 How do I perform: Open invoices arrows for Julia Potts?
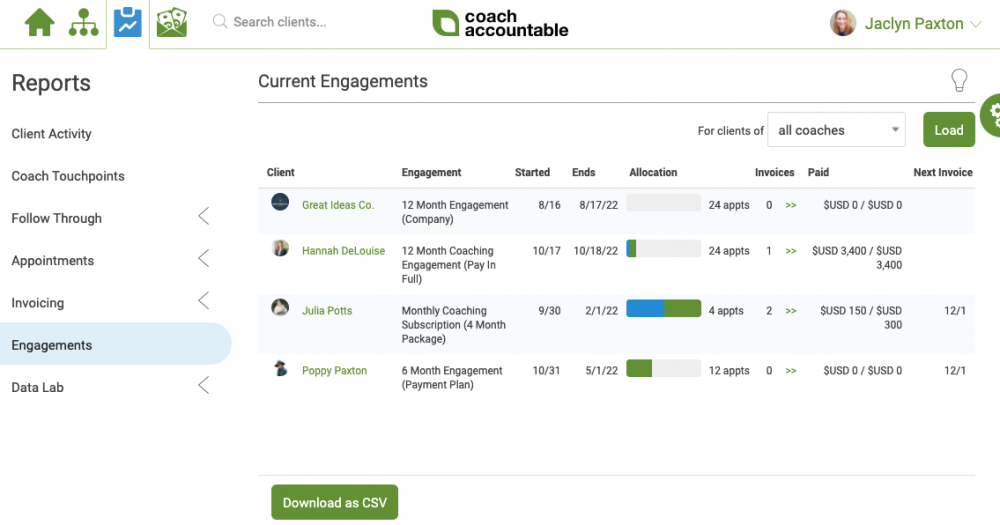[x=791, y=311]
